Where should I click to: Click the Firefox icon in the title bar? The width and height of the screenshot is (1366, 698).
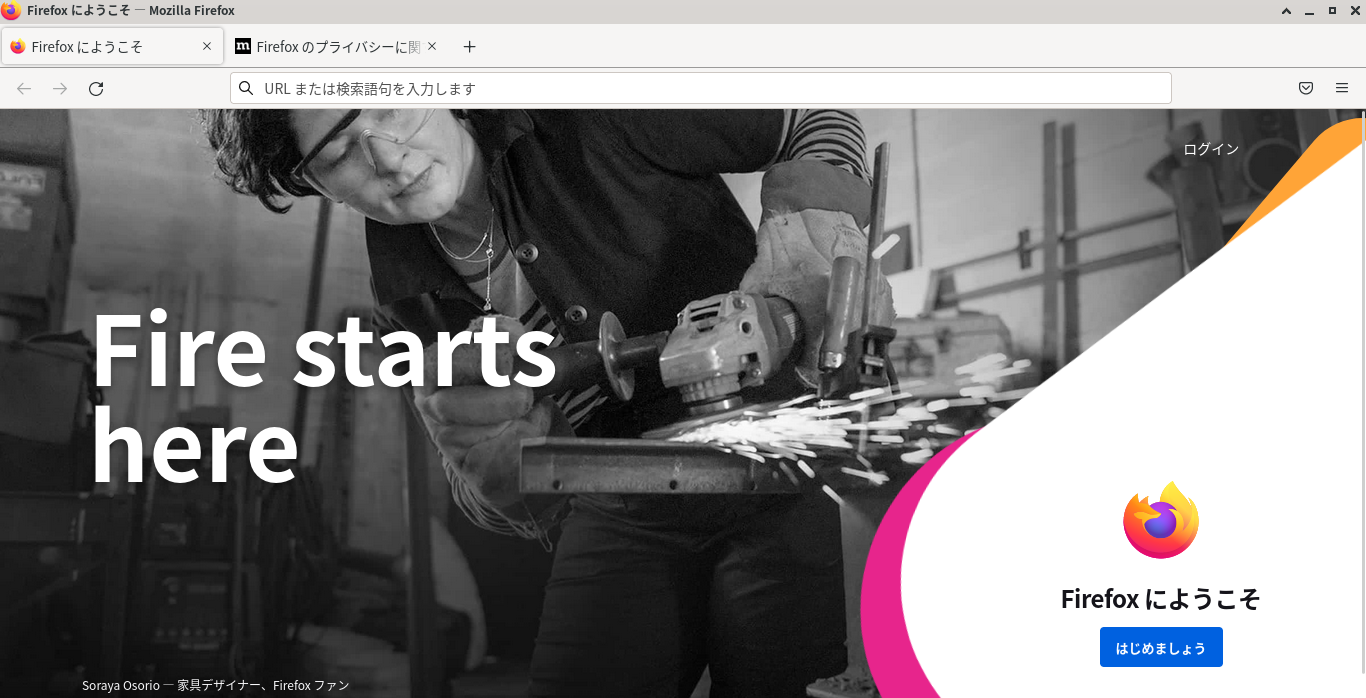click(11, 11)
